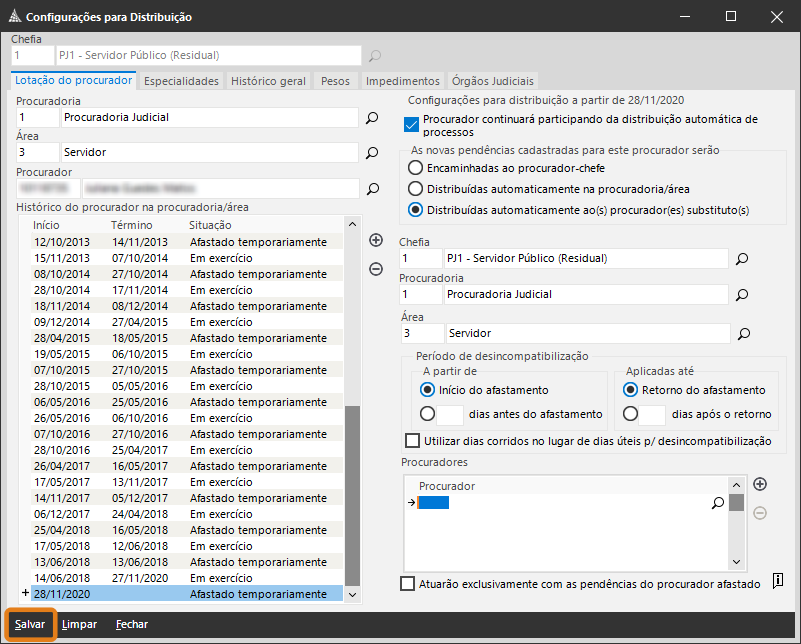This screenshot has width=801, height=644.
Task: Open the info icon near Atuarão exclusivamente
Action: pos(777,583)
